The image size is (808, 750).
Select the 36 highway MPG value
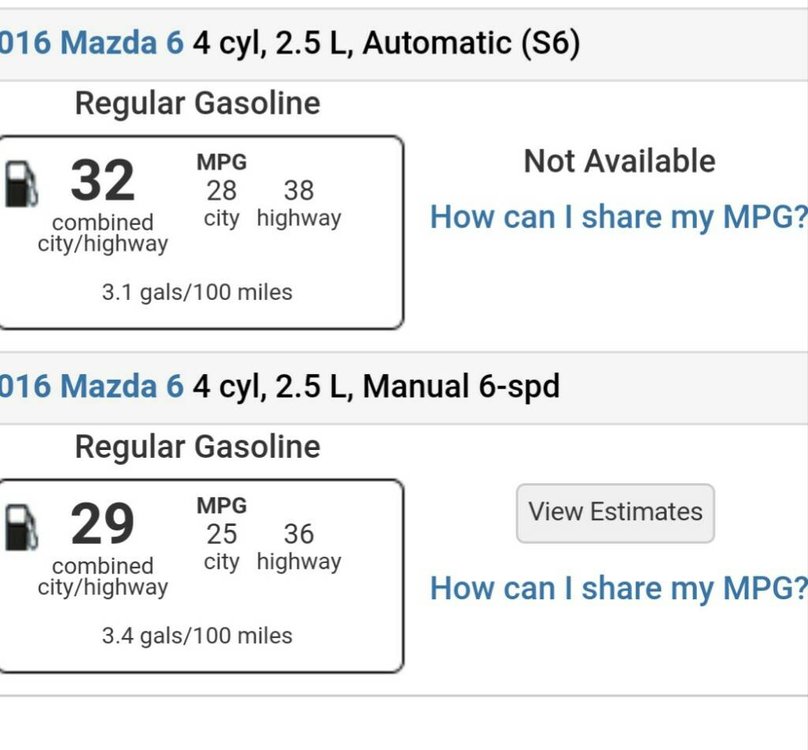298,534
